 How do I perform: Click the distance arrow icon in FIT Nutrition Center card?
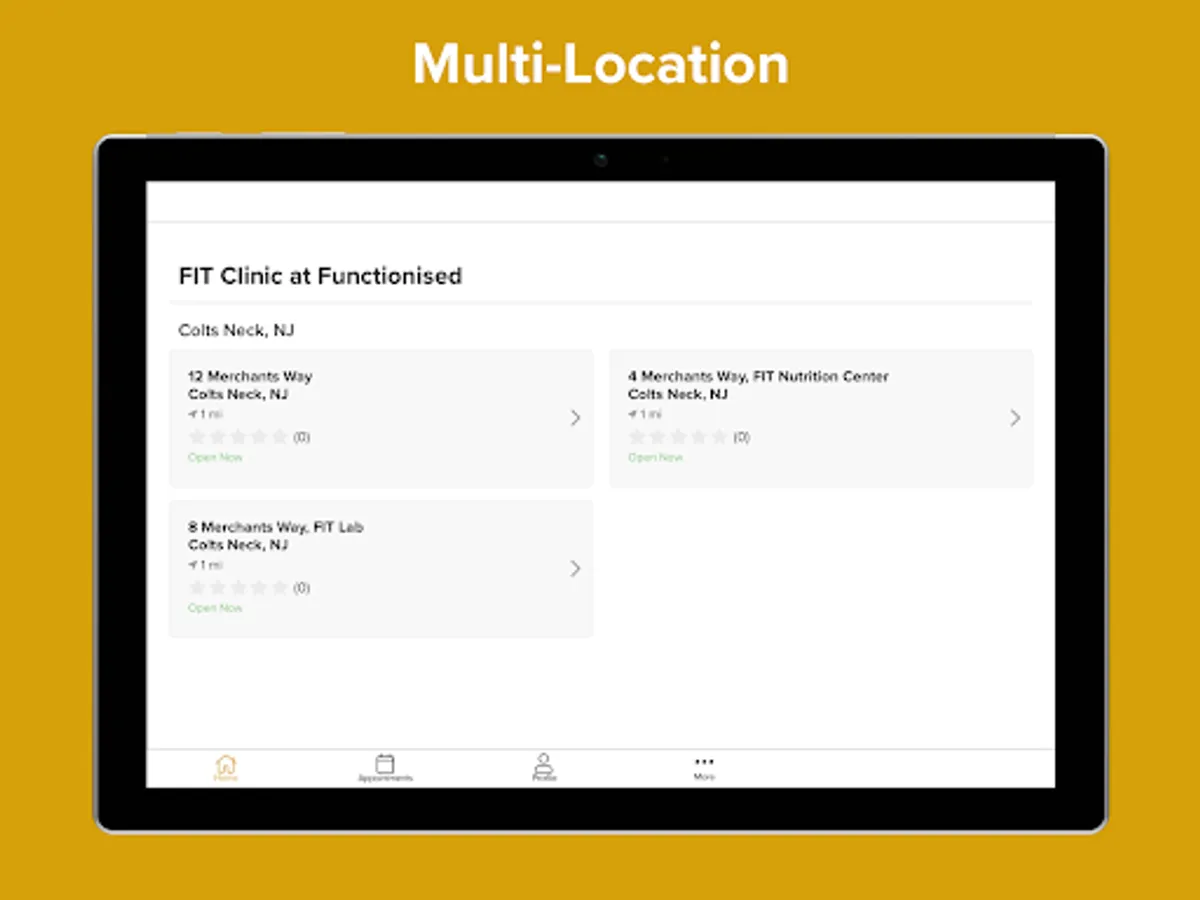coord(633,414)
